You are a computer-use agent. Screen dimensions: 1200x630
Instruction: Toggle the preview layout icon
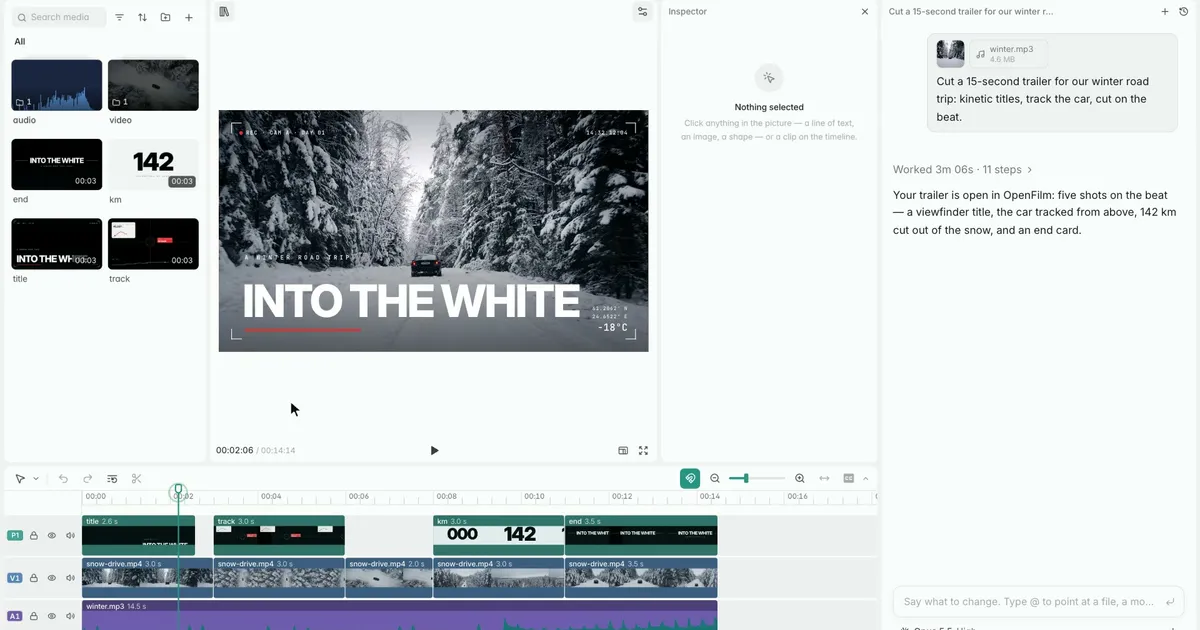pos(623,451)
